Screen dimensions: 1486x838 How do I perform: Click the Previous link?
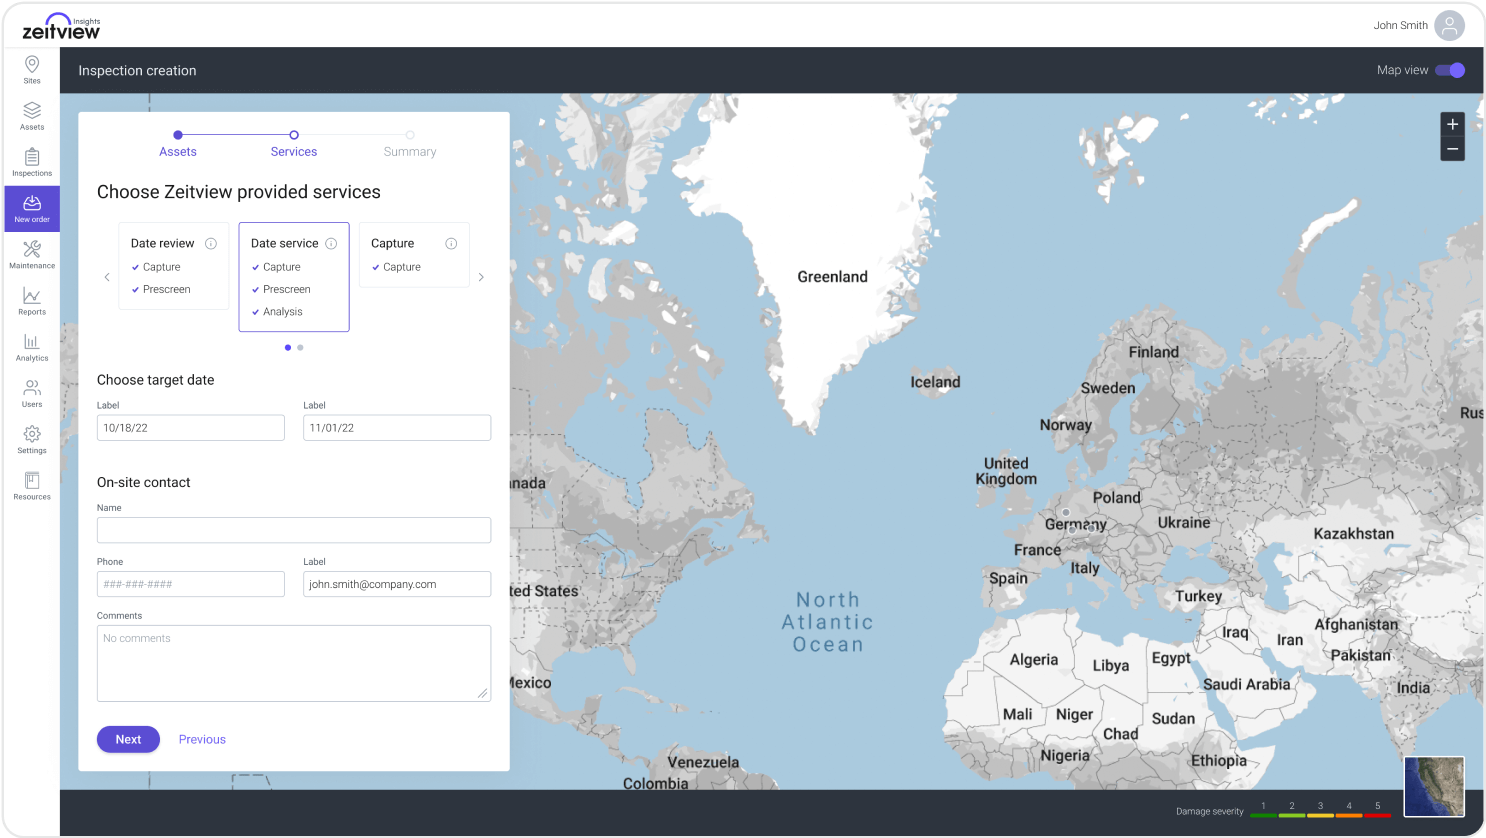tap(202, 739)
